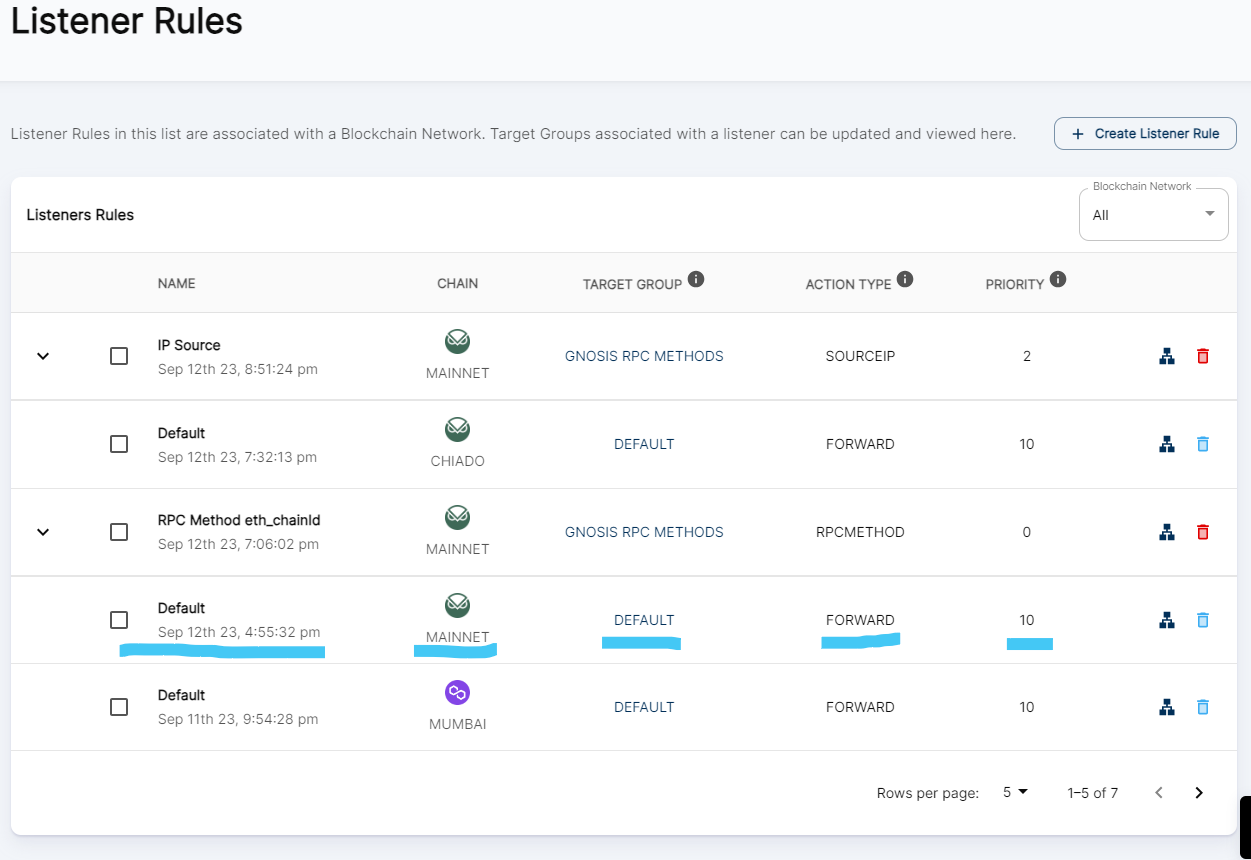
Task: Open DEFAULT target group link in Chiado row
Action: pyautogui.click(x=644, y=444)
